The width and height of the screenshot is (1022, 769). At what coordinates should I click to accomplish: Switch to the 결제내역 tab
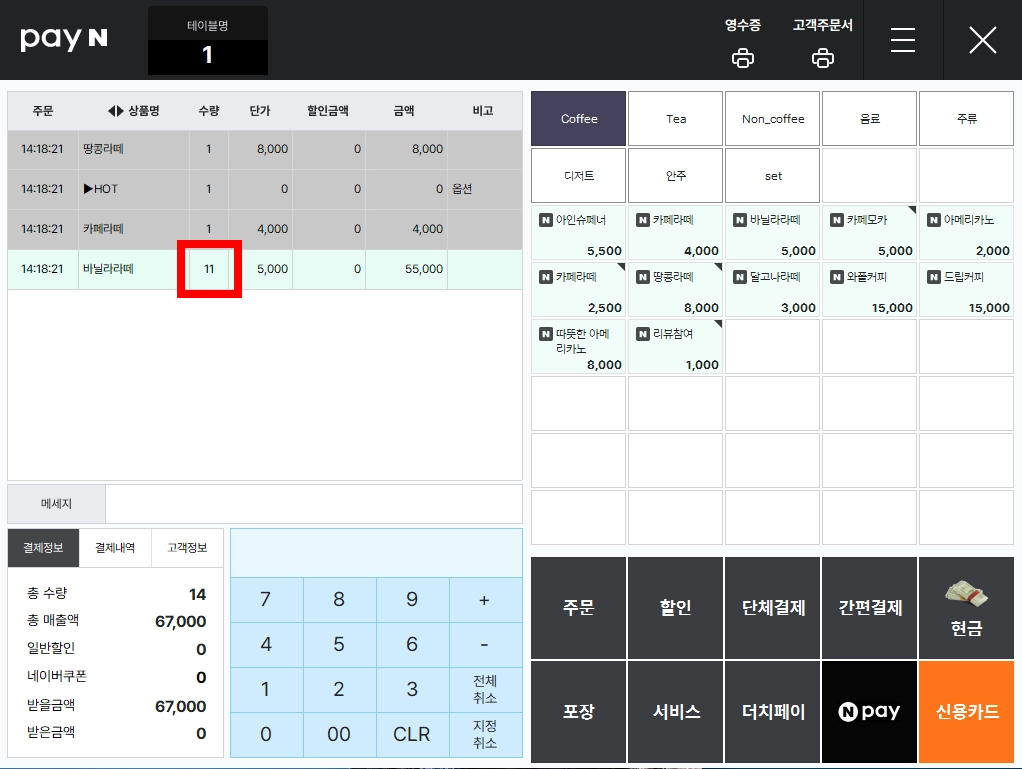[x=115, y=547]
